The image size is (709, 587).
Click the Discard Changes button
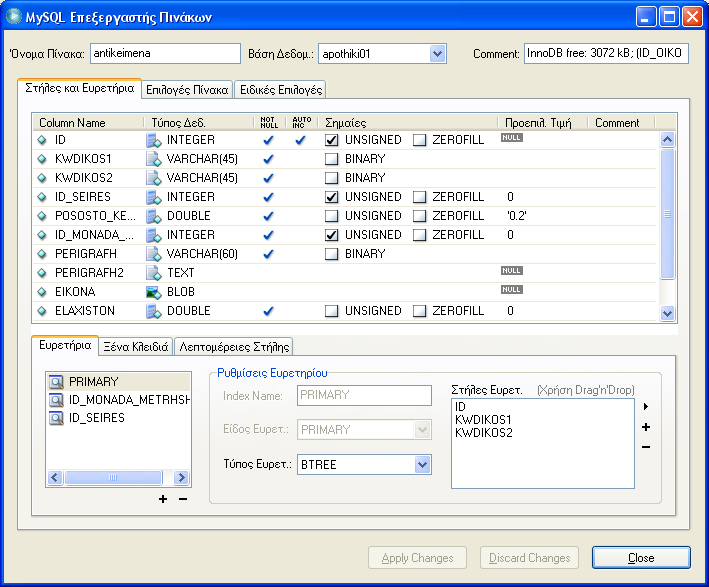click(x=529, y=558)
